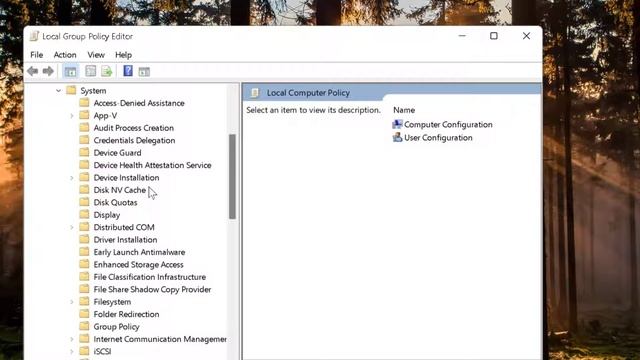Click the Enhanced Storage Access folder icon
The height and width of the screenshot is (360, 640).
point(84,264)
